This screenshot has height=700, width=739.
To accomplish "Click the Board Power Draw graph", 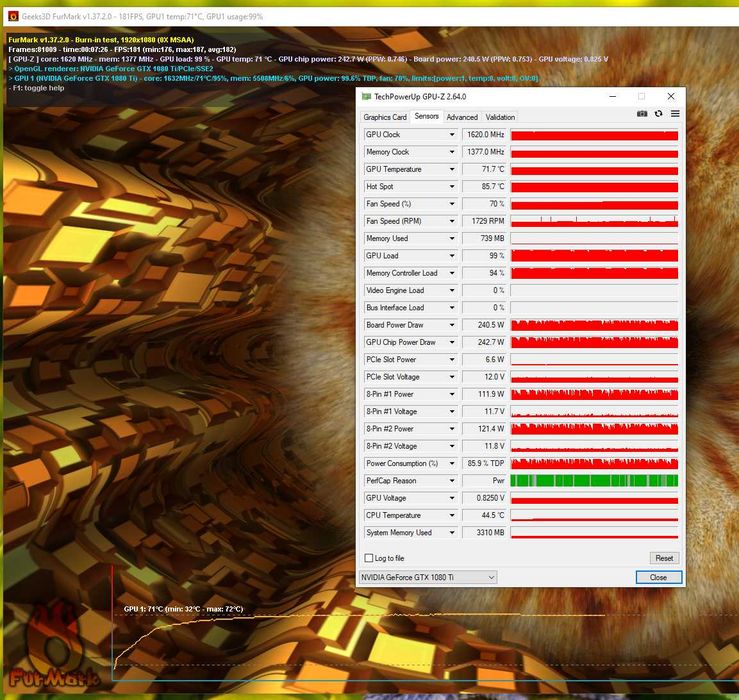I will 594,325.
